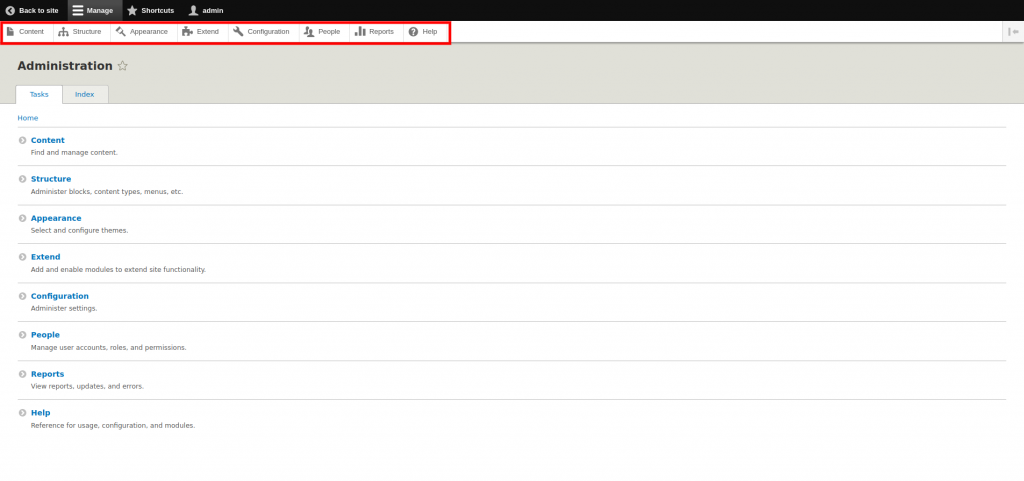Click the People icon in toolbar
Image resolution: width=1024 pixels, height=481 pixels.
(309, 32)
